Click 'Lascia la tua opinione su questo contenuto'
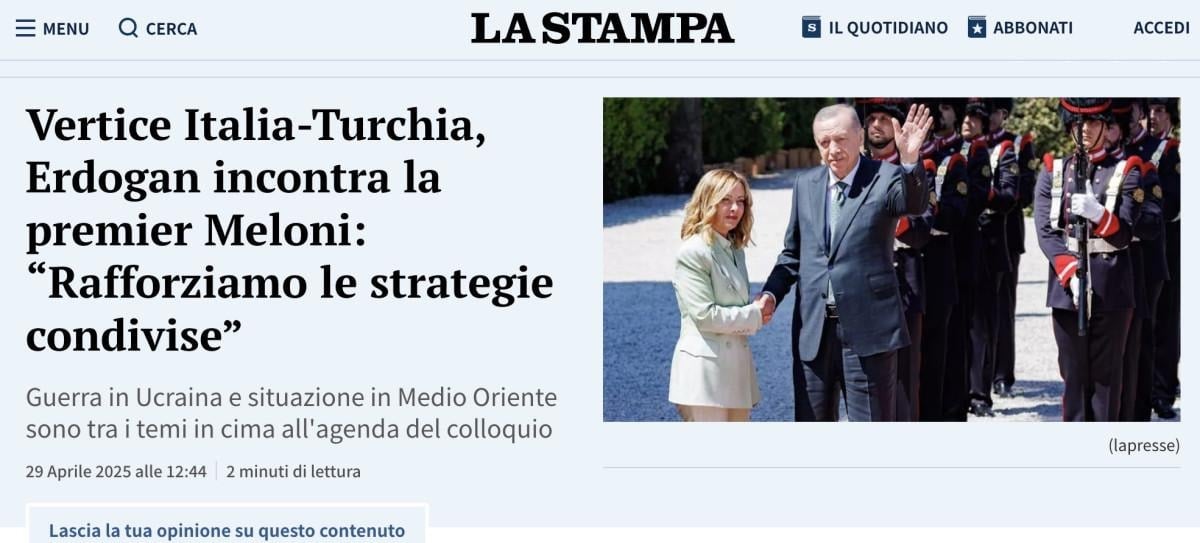Viewport: 1200px width, 543px height. (227, 530)
